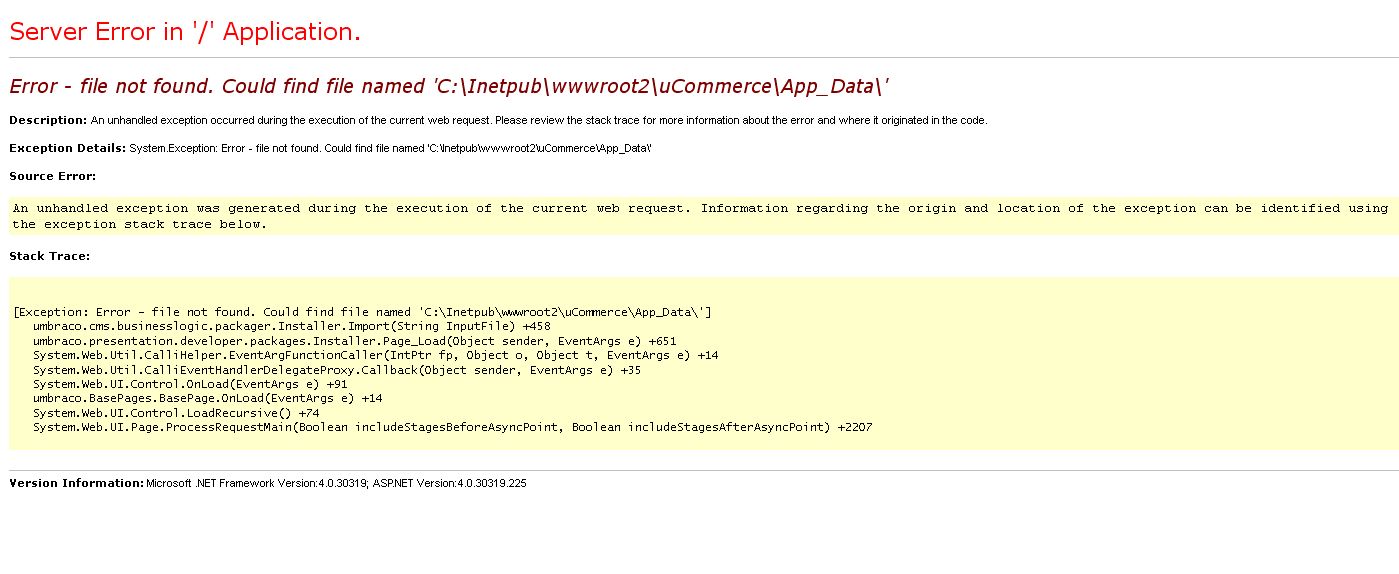Click the 'umbraco.presentation.developer.packages.Installer.Page_Load' line
Image resolution: width=1399 pixels, height=574 pixels.
354,341
